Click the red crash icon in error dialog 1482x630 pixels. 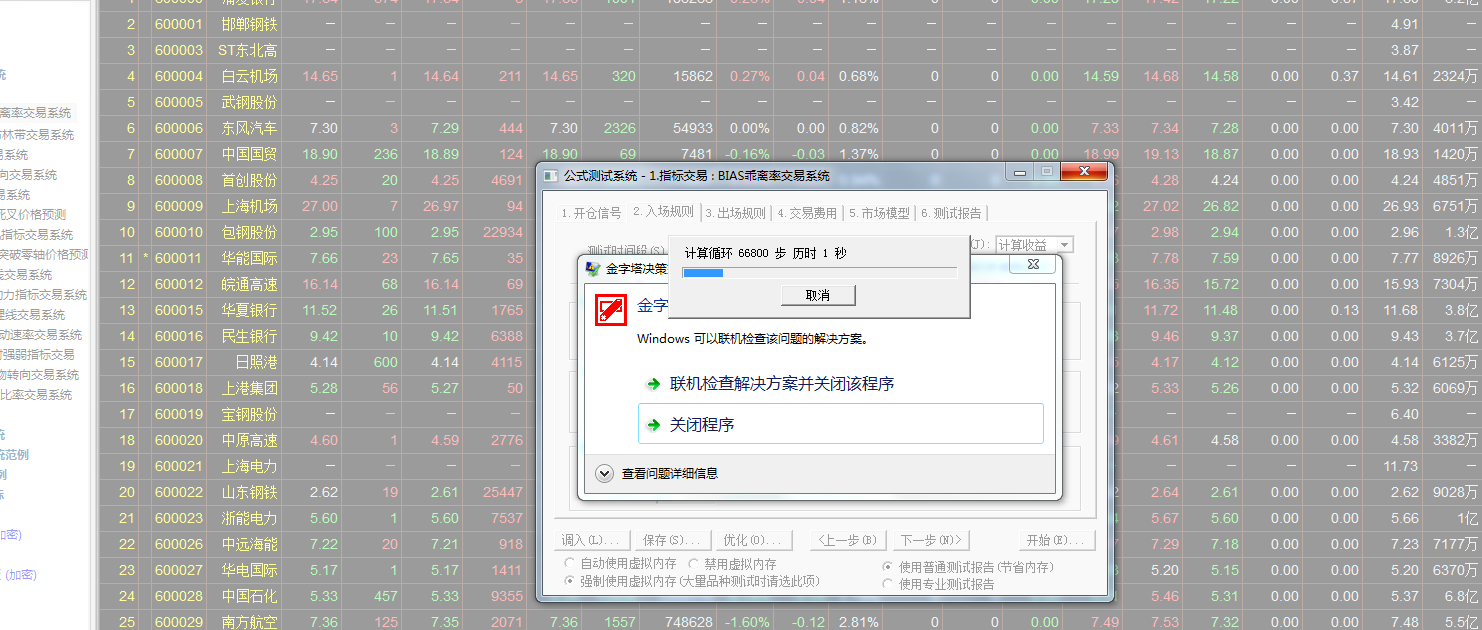611,310
